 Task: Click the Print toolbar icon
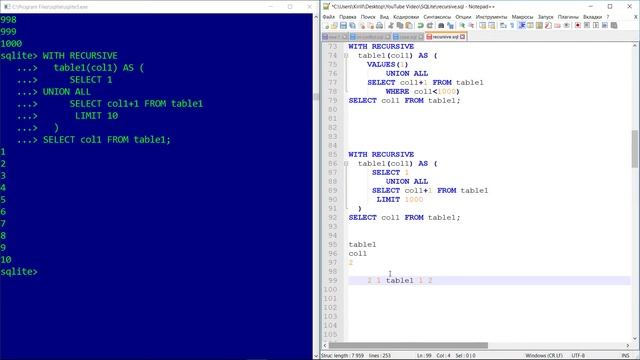[x=379, y=25]
